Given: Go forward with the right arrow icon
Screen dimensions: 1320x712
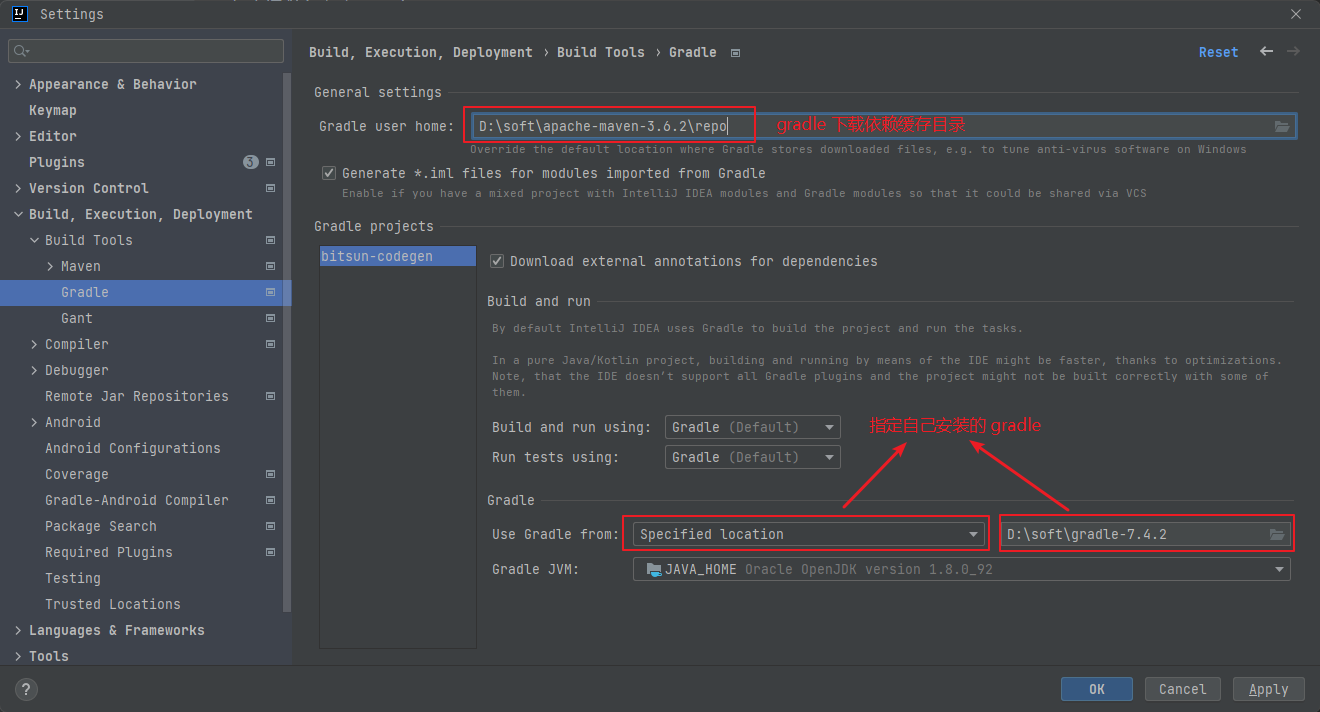Looking at the screenshot, I should click(x=1293, y=51).
